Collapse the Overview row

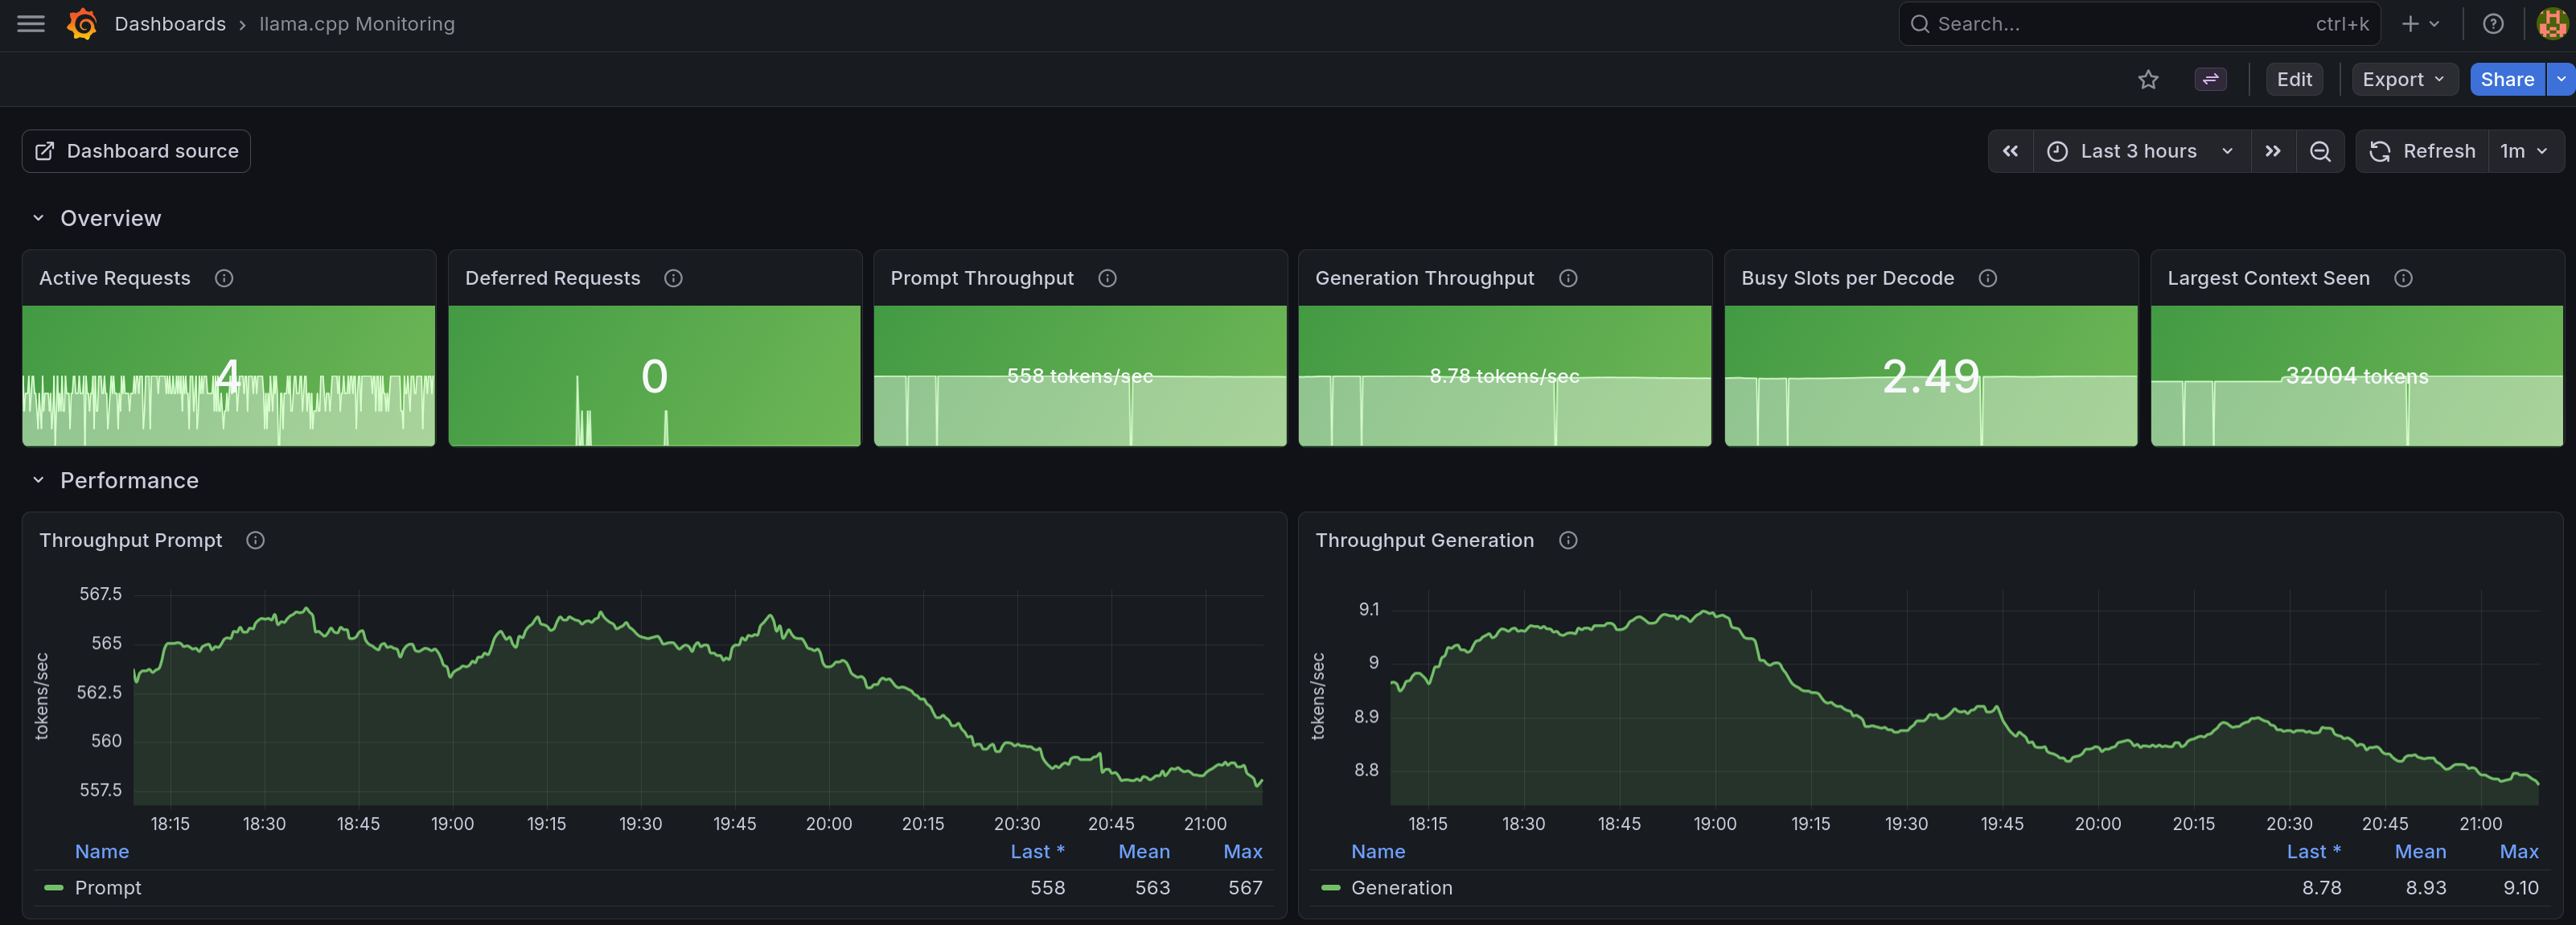38,218
